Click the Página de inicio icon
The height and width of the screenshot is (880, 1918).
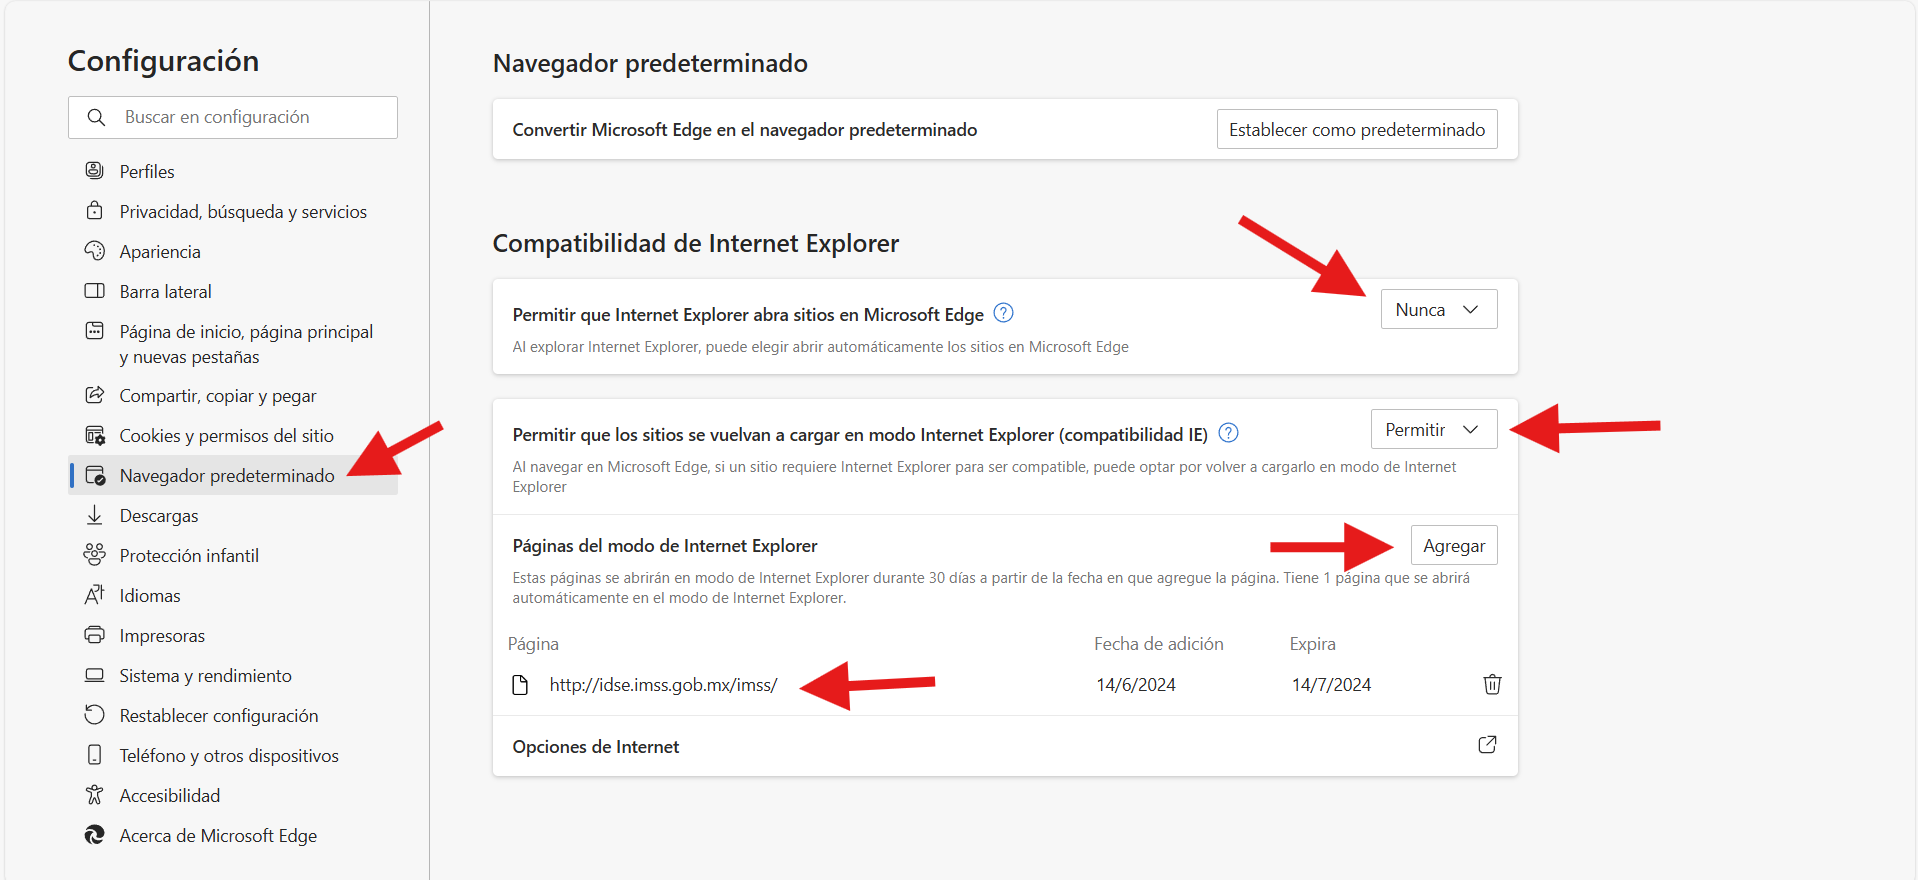pyautogui.click(x=95, y=331)
